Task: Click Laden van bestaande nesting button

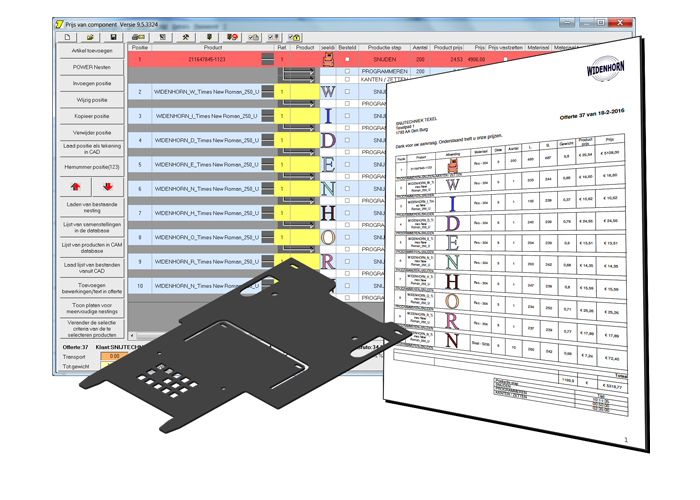Action: click(92, 207)
